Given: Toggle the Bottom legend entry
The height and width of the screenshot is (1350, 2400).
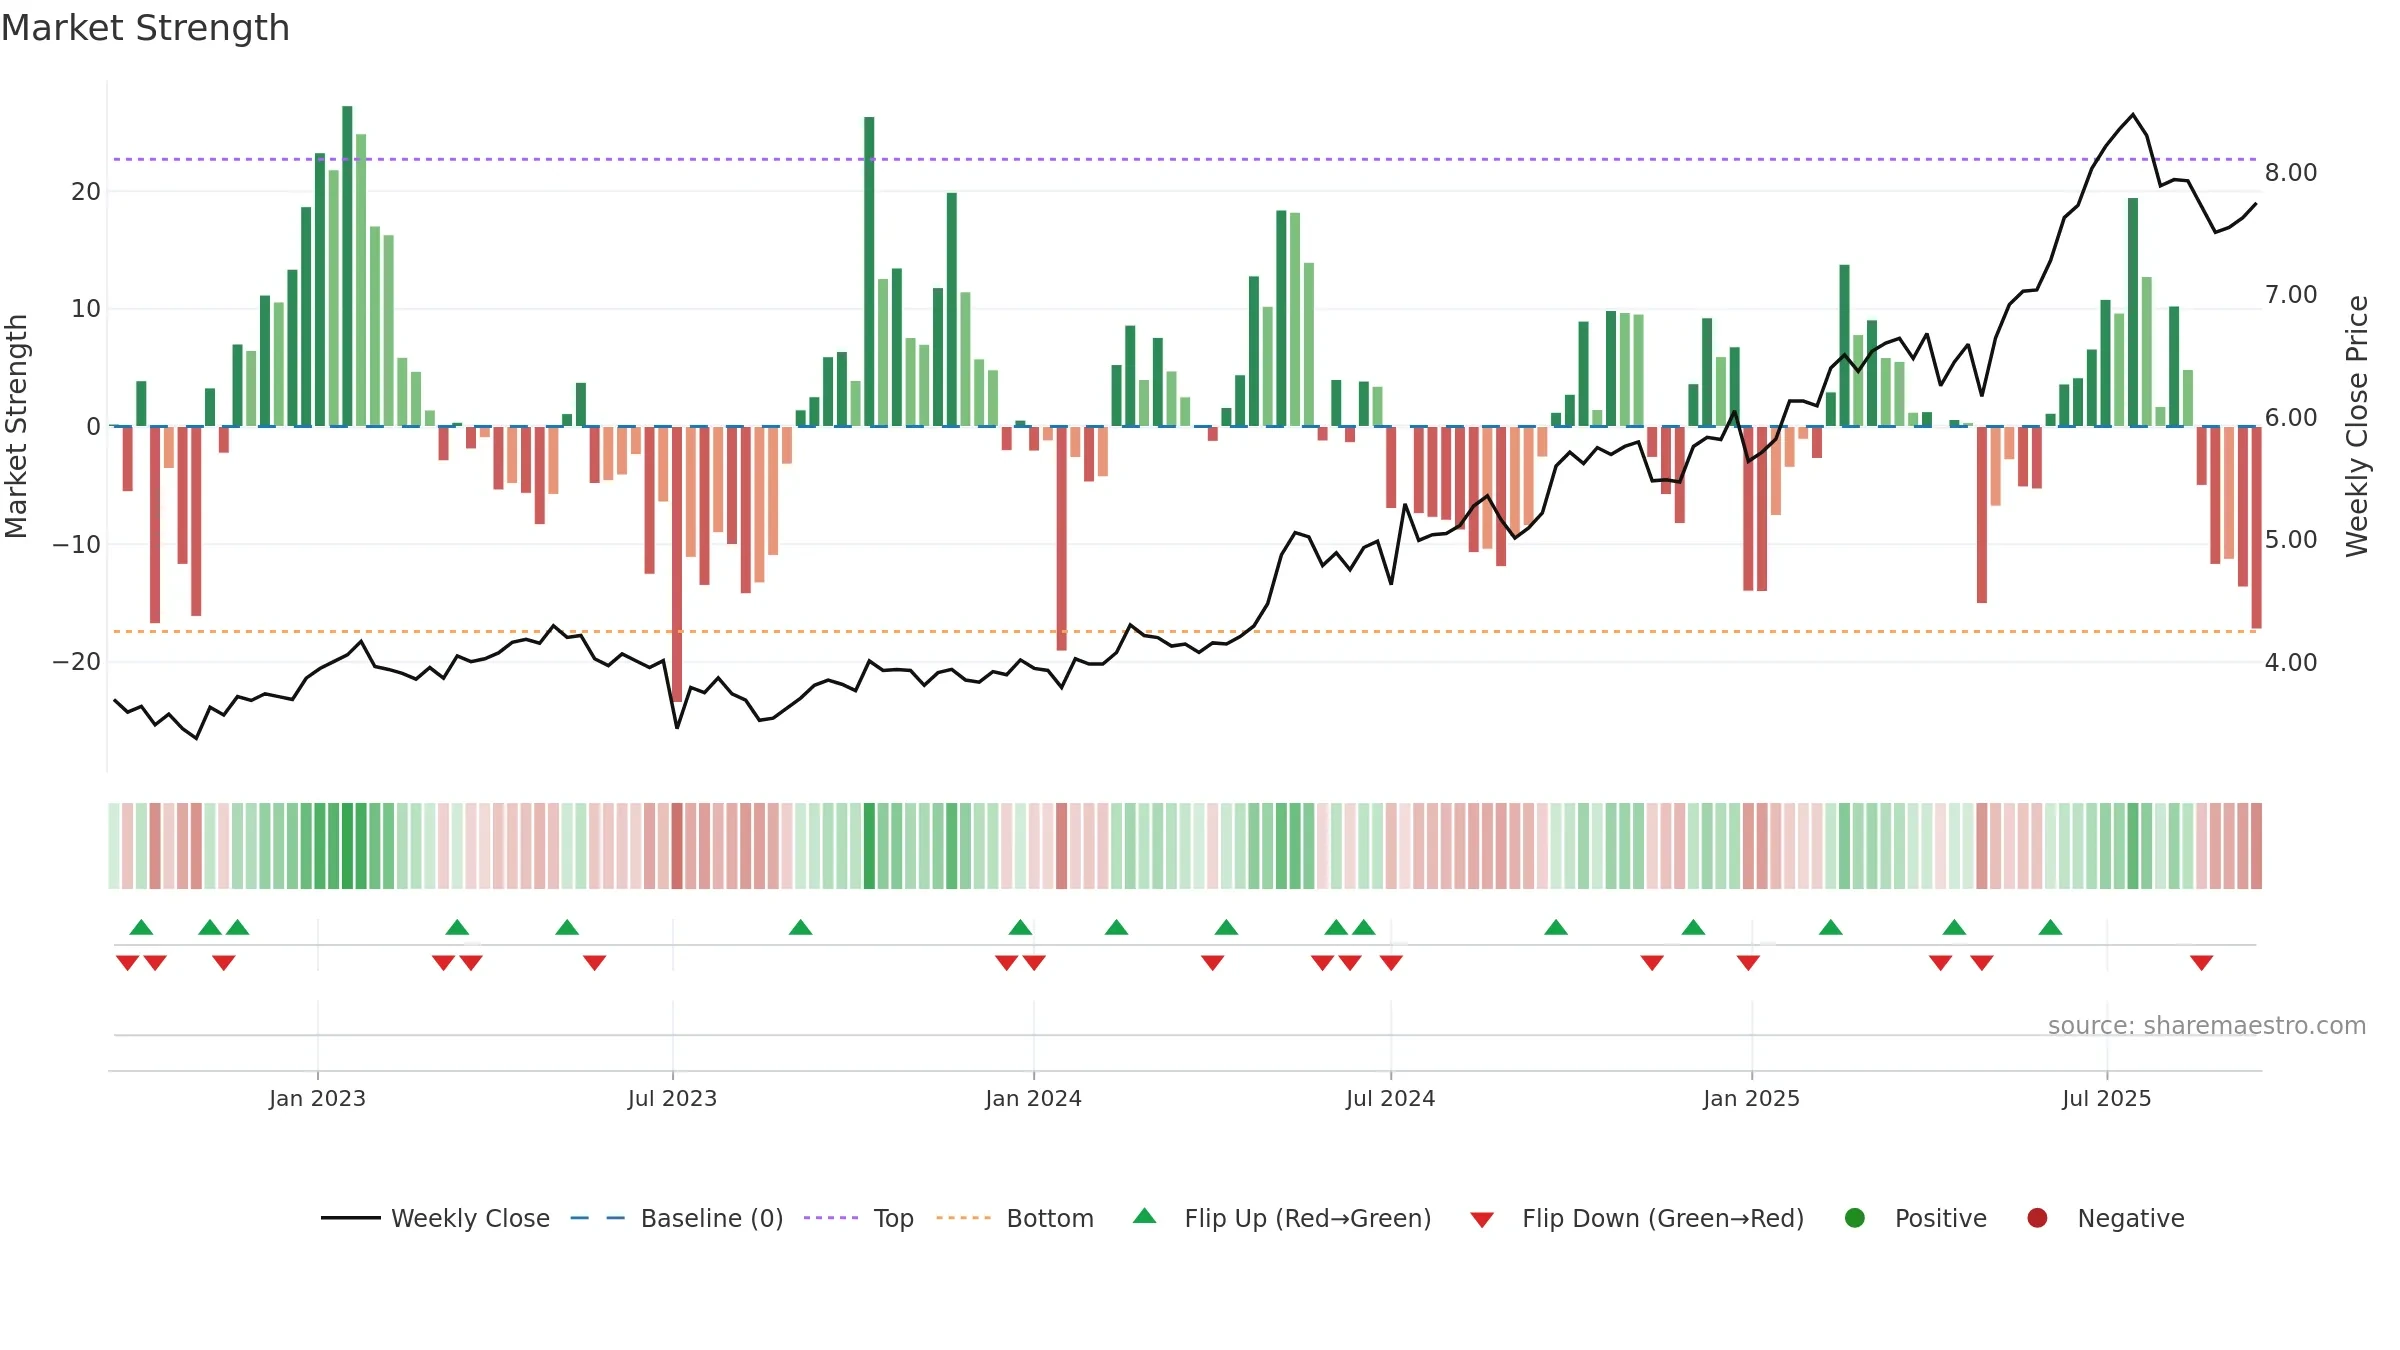Looking at the screenshot, I should (x=1015, y=1218).
